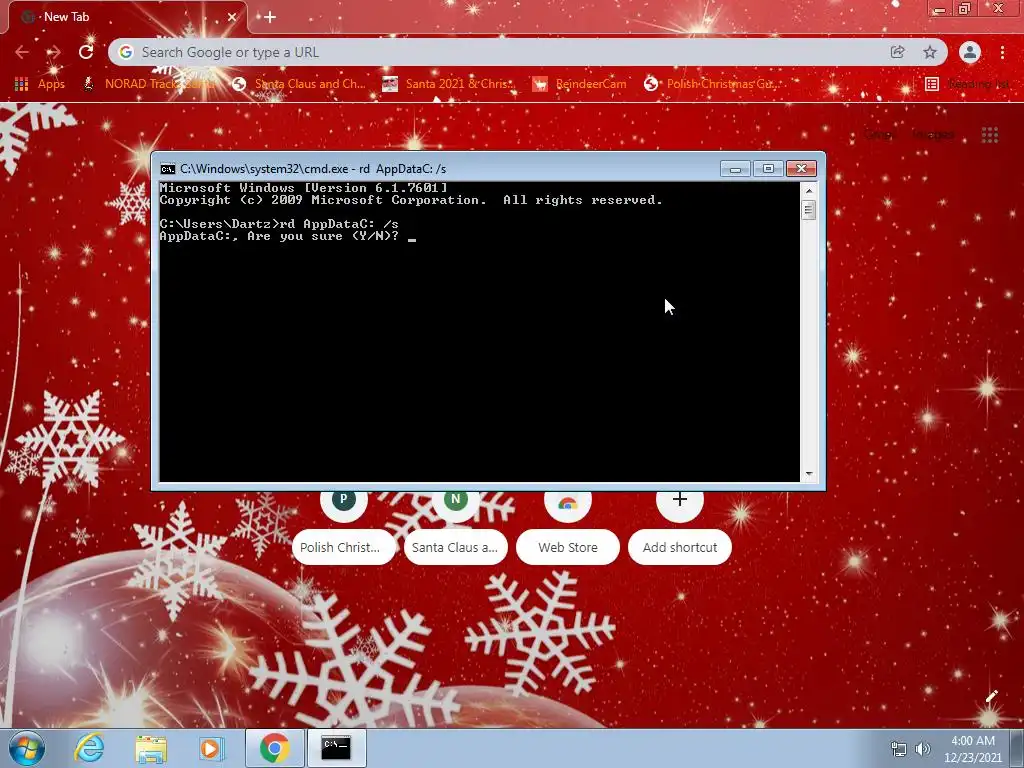Open the Apps bookmark shortcut

pos(40,84)
